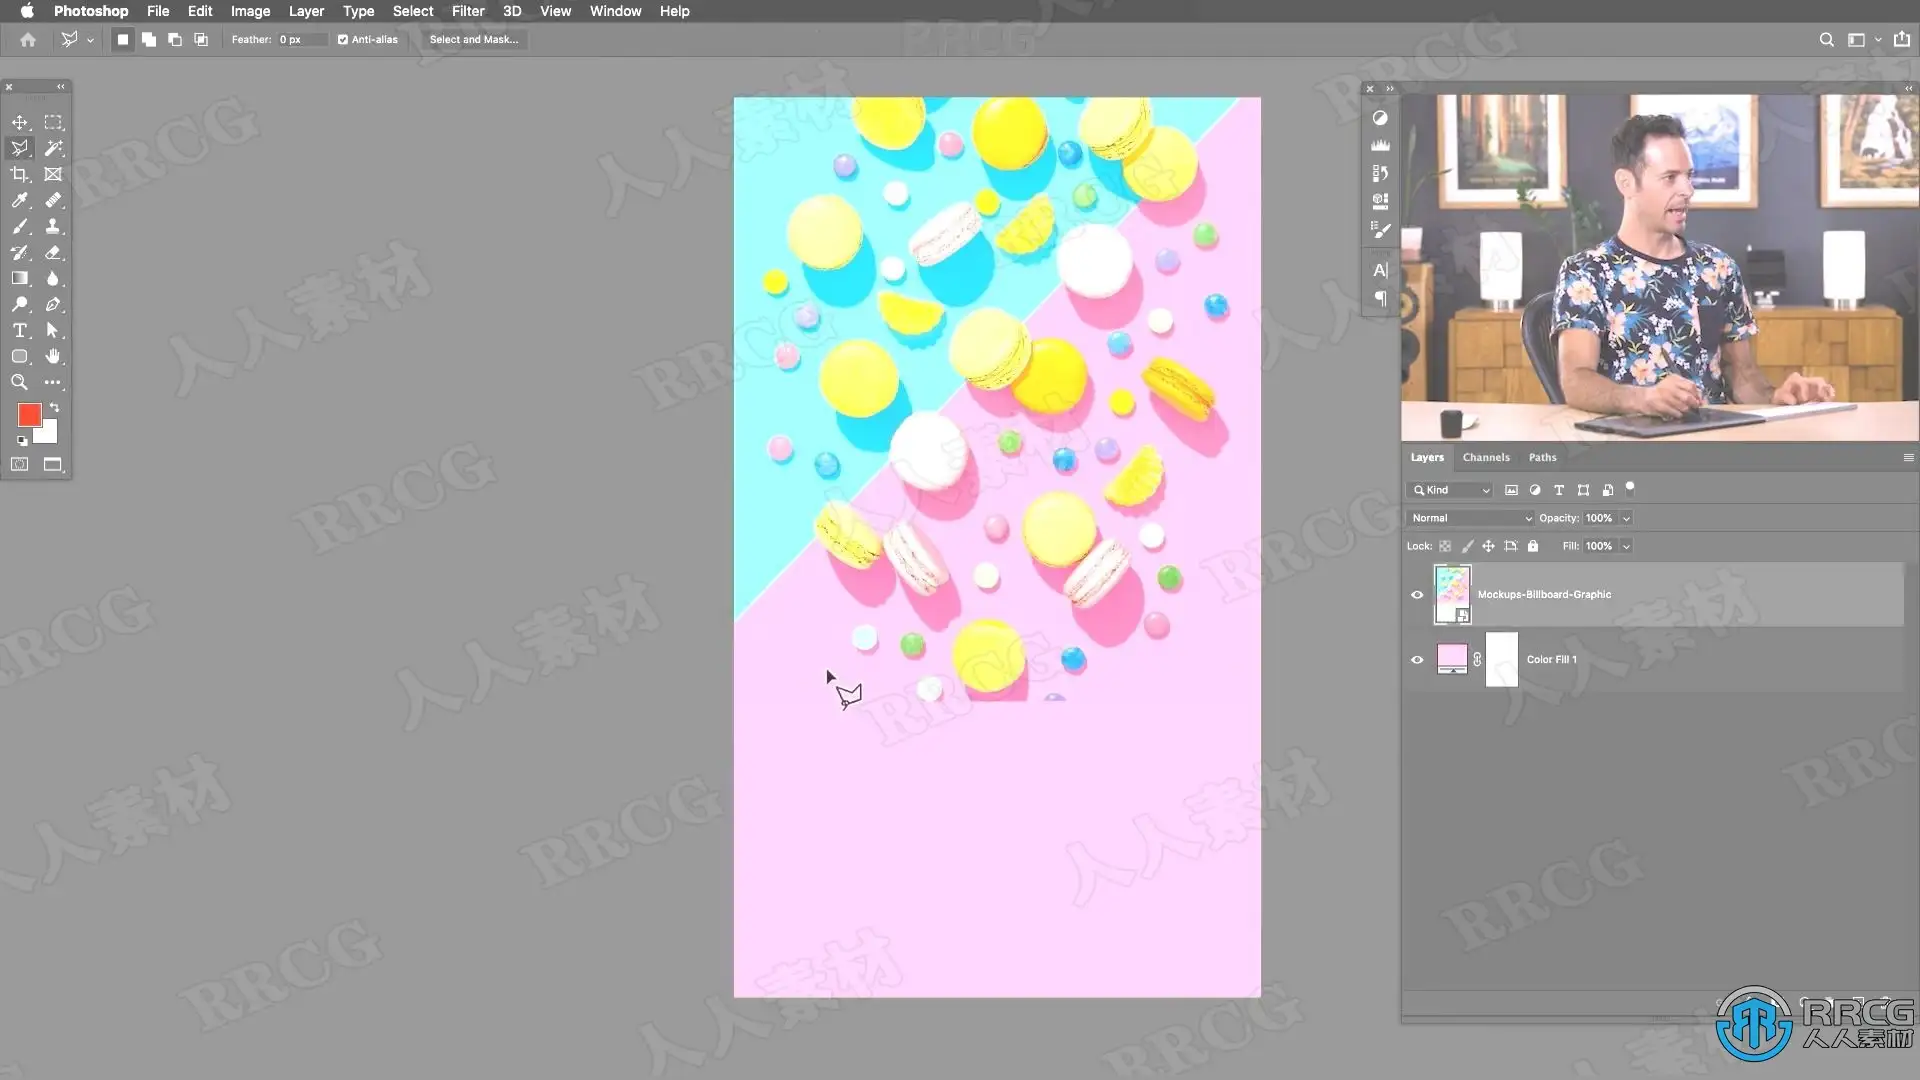Screen dimensions: 1920x1080
Task: Switch to the Channels tab
Action: 1486,457
